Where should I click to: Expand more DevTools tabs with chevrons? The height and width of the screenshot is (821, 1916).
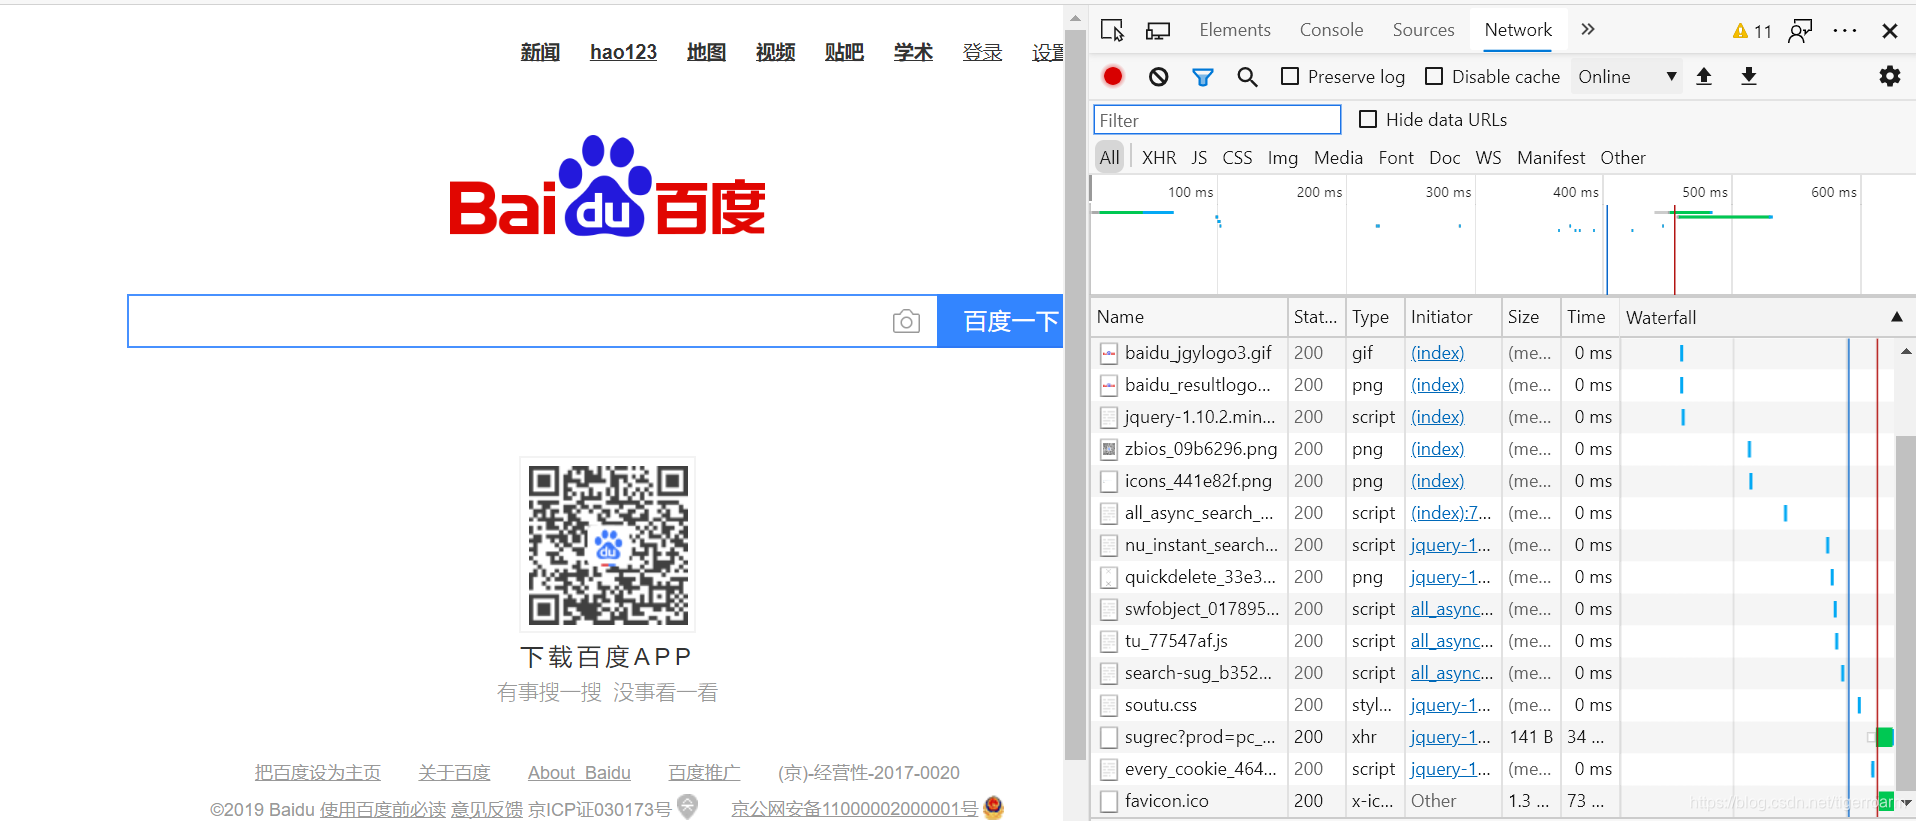tap(1588, 30)
